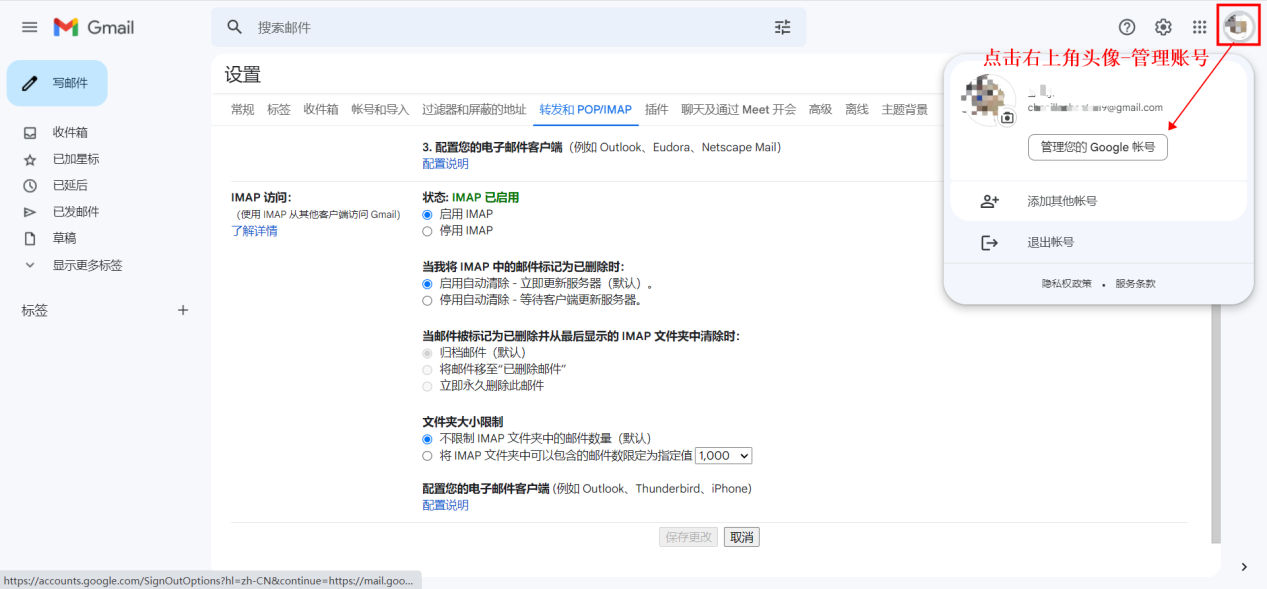Select 将邮件移至"已删除邮件" radio option

(428, 370)
